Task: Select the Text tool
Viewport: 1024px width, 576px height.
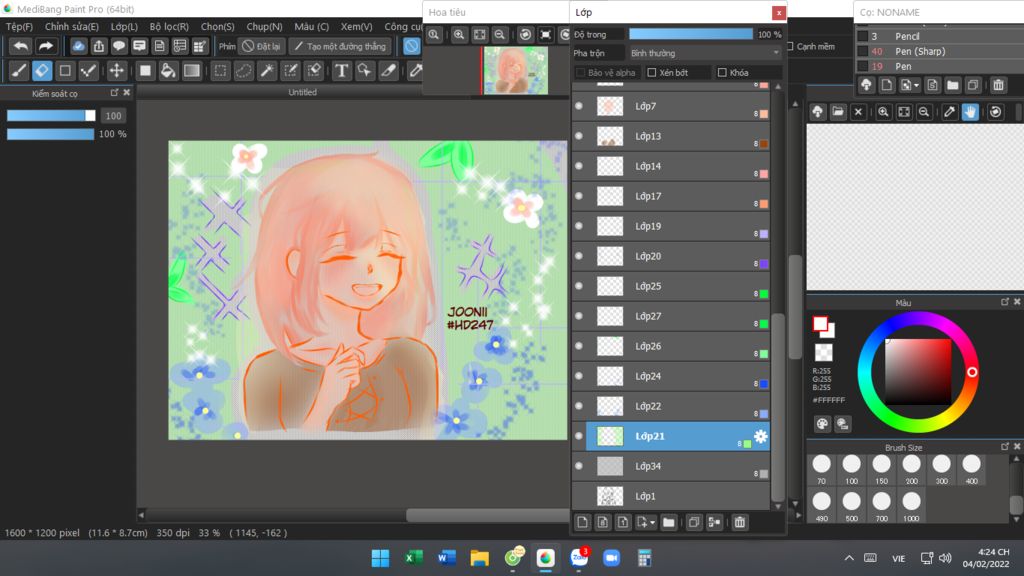Action: tap(341, 71)
